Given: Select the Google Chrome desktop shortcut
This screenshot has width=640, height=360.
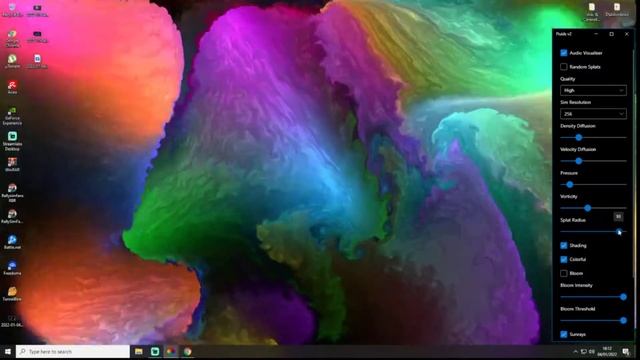Looking at the screenshot, I should pos(12,39).
